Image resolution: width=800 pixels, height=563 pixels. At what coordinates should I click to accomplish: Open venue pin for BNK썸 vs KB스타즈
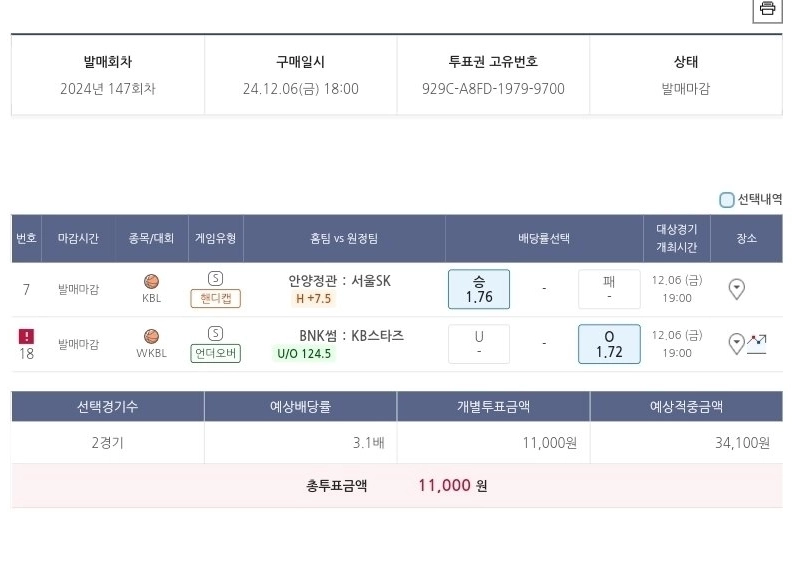tap(736, 344)
